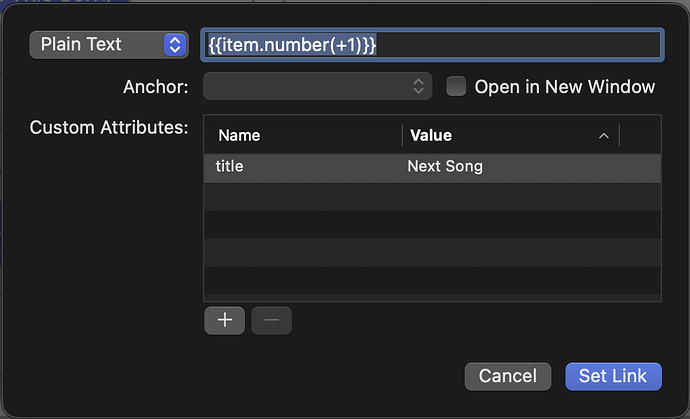The width and height of the screenshot is (690, 419).
Task: Click the sort arrow in Value header
Action: click(603, 135)
